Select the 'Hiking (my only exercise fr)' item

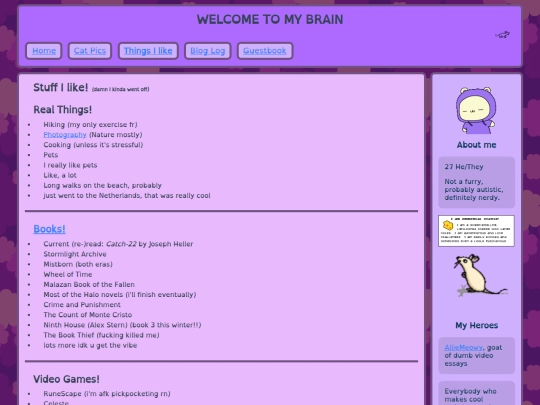[90, 125]
